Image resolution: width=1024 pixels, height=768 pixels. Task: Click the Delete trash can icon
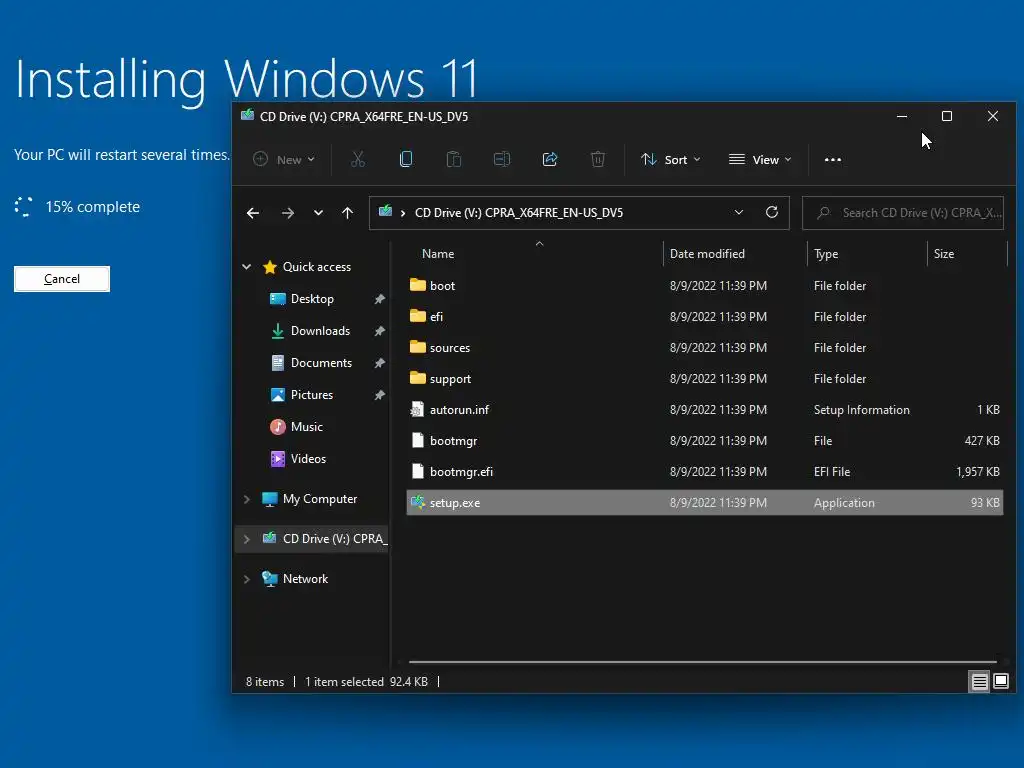(598, 159)
